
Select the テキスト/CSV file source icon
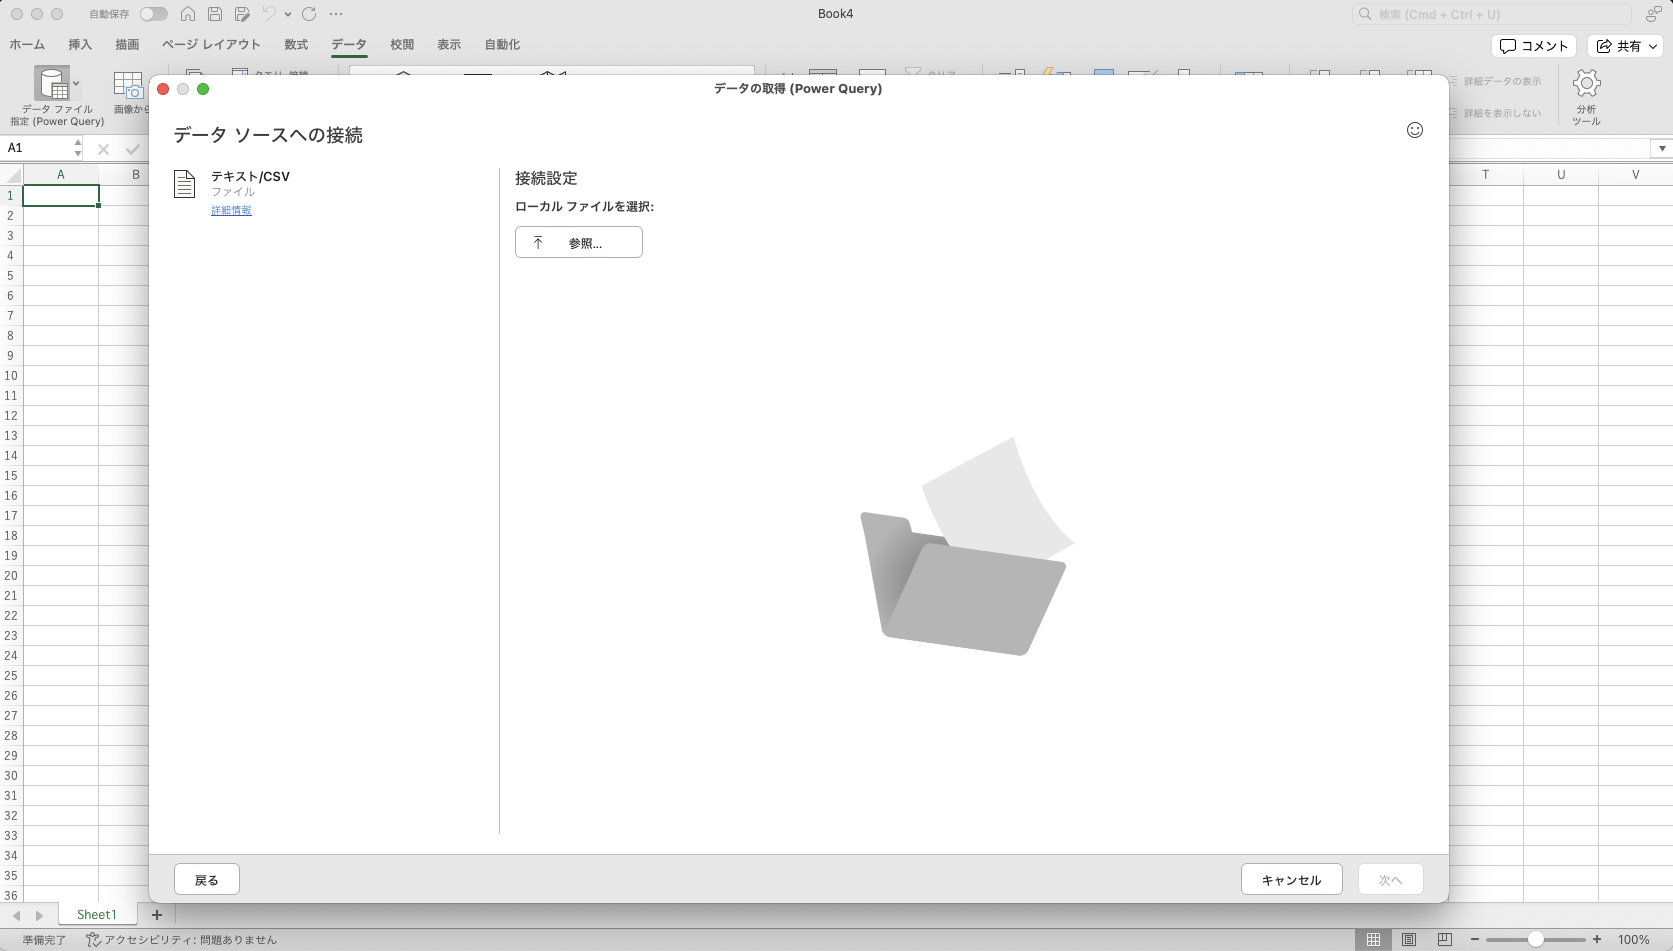185,185
